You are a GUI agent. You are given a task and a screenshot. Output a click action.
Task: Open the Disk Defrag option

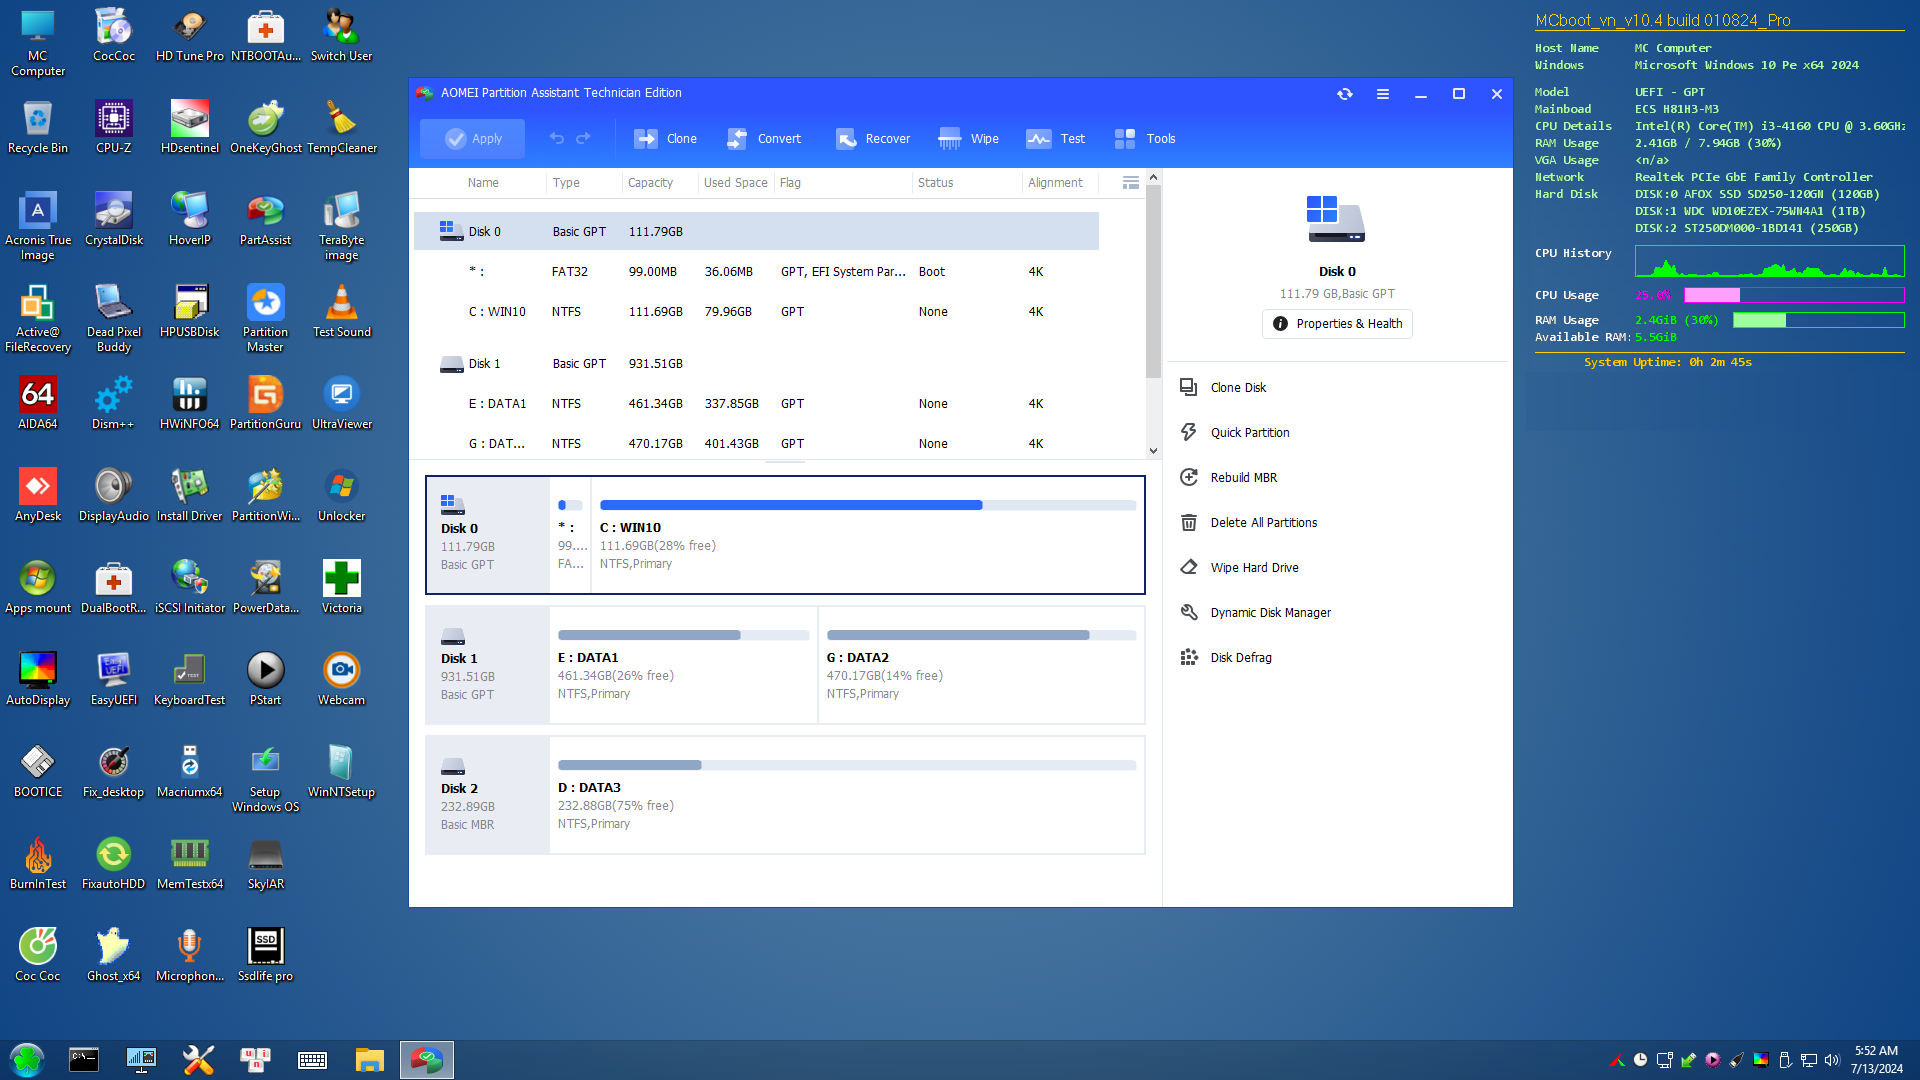point(1240,658)
